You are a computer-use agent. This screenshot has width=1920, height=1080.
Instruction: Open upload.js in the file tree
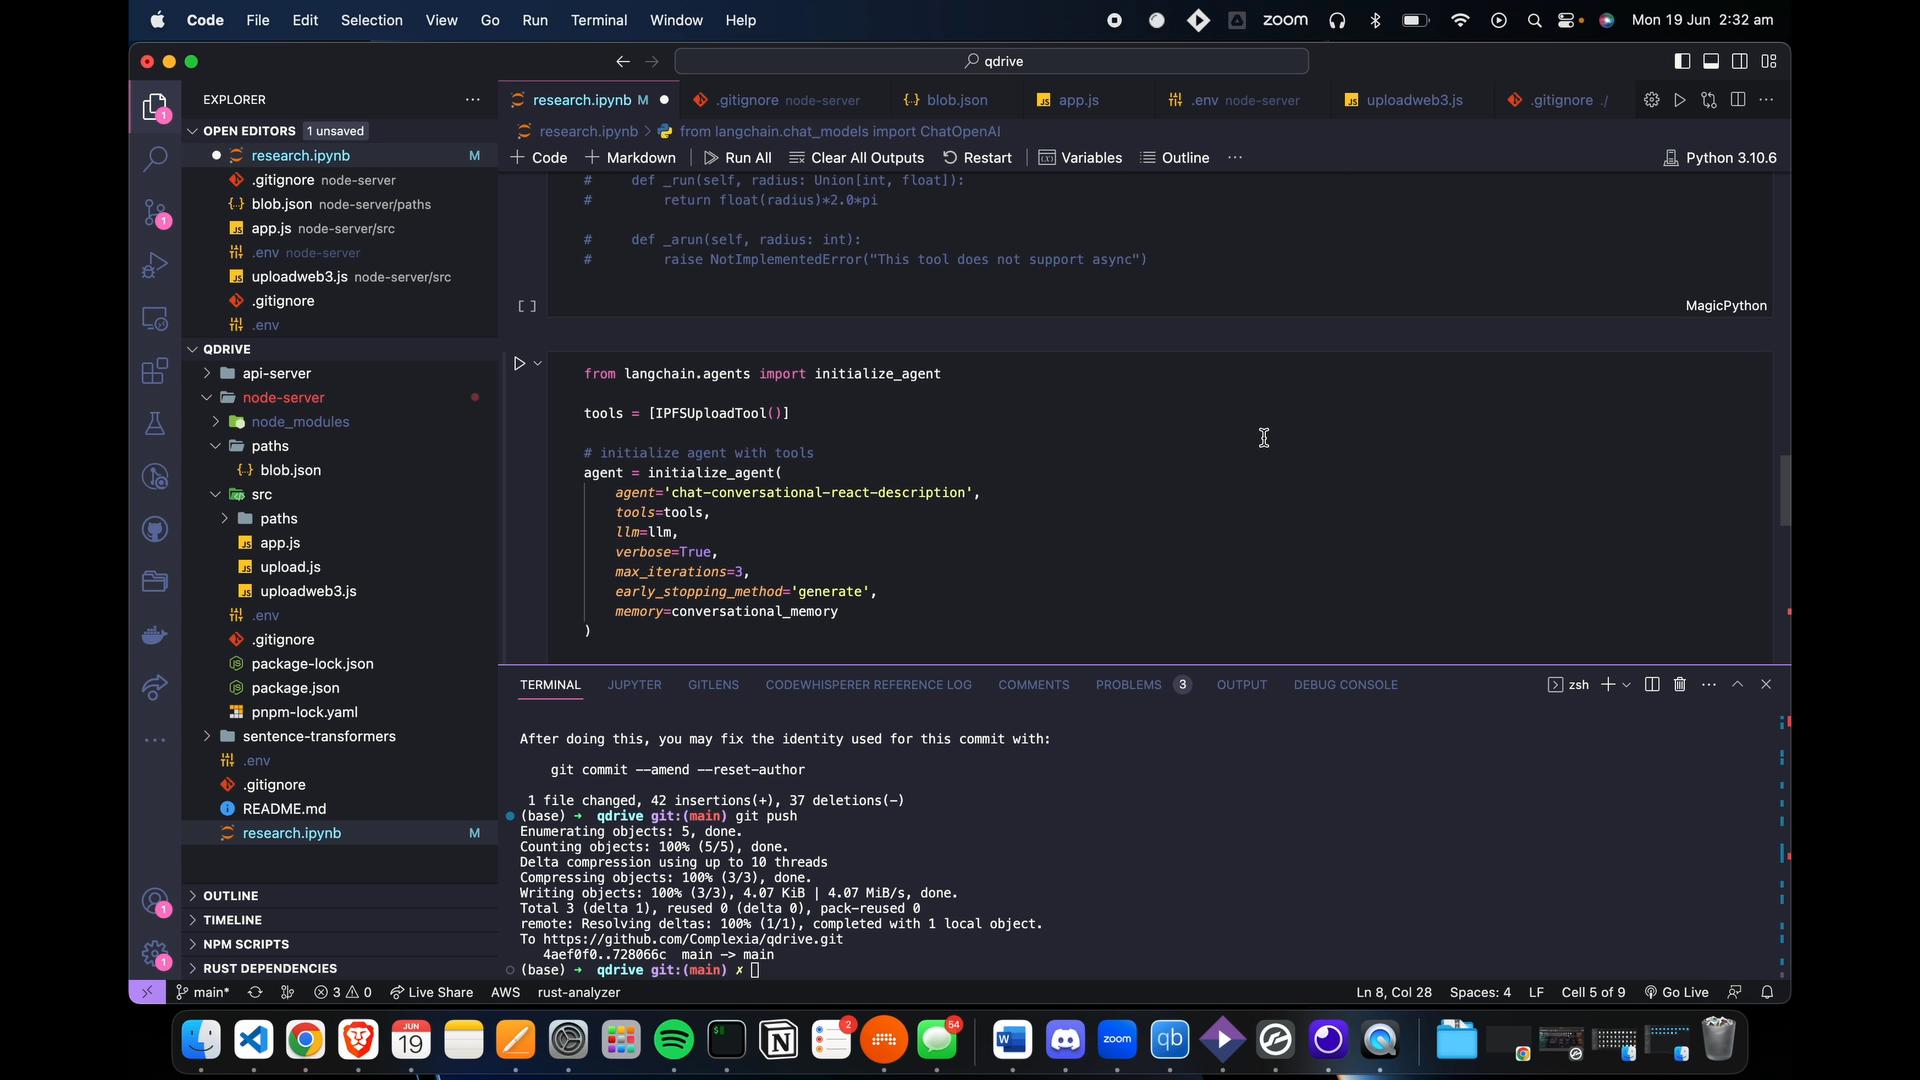pos(290,567)
